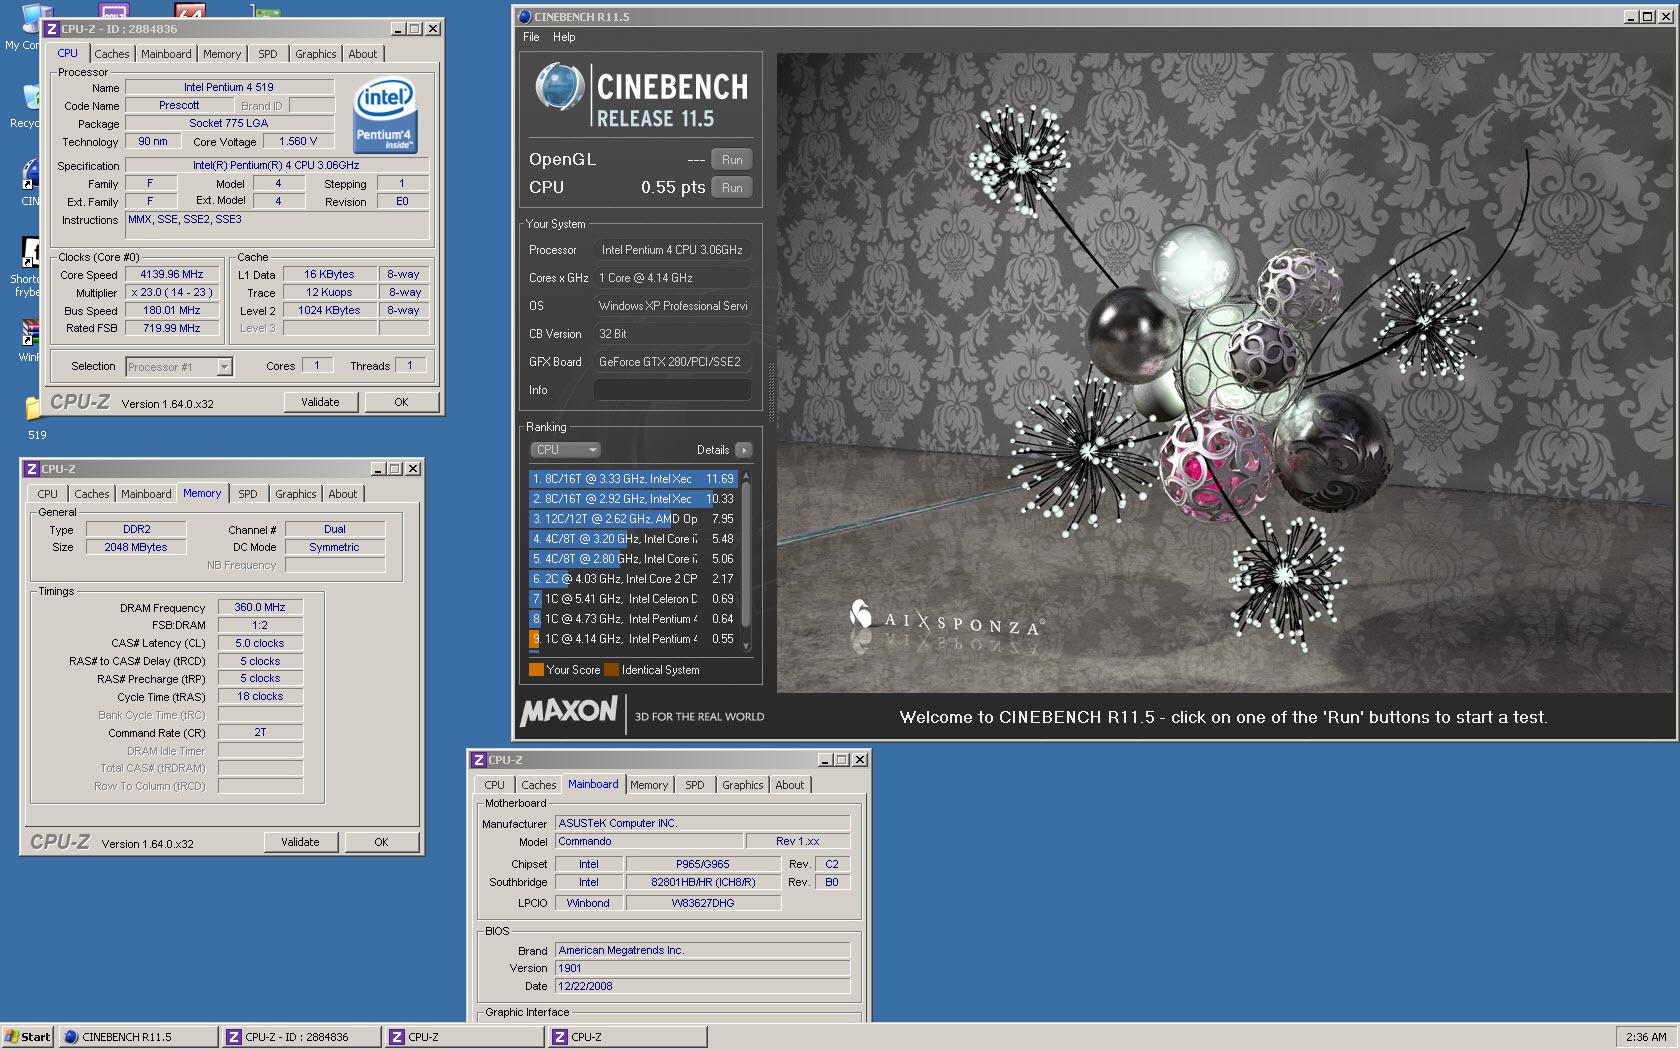The width and height of the screenshot is (1680, 1050).
Task: Click the orange Your Score legend swatch
Action: coord(536,670)
